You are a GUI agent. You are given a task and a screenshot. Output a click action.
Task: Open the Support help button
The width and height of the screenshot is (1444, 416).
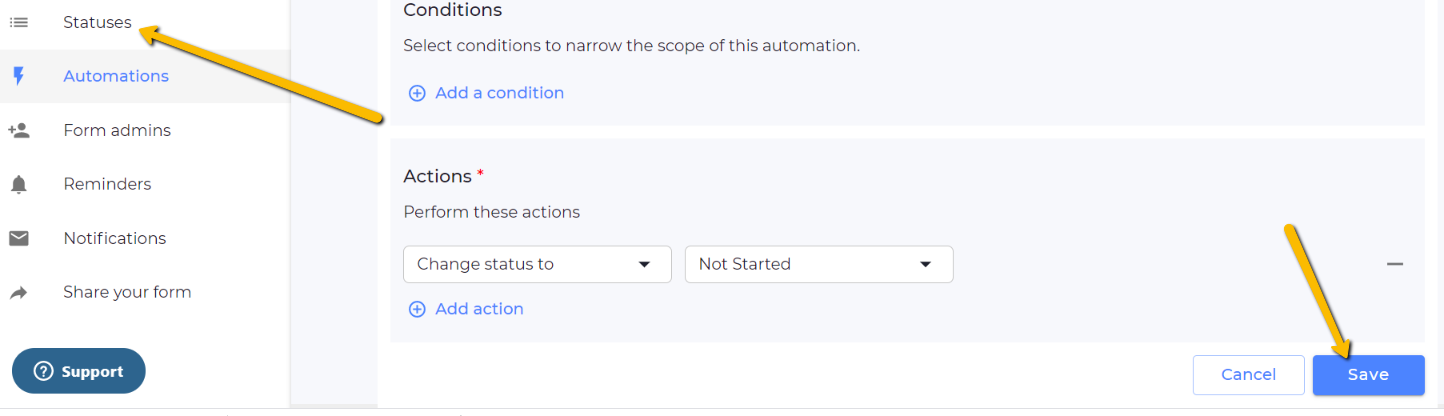click(79, 371)
